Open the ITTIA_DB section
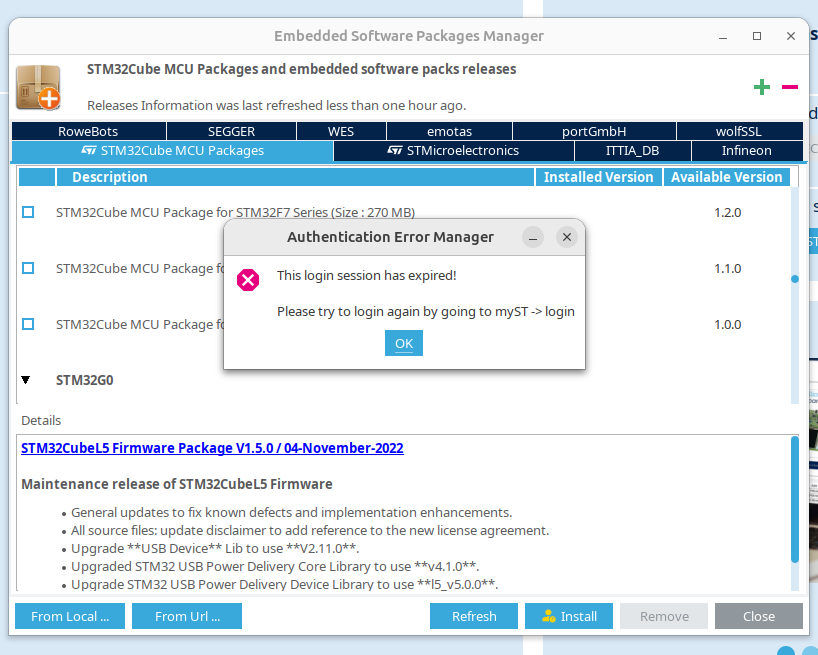 point(632,150)
